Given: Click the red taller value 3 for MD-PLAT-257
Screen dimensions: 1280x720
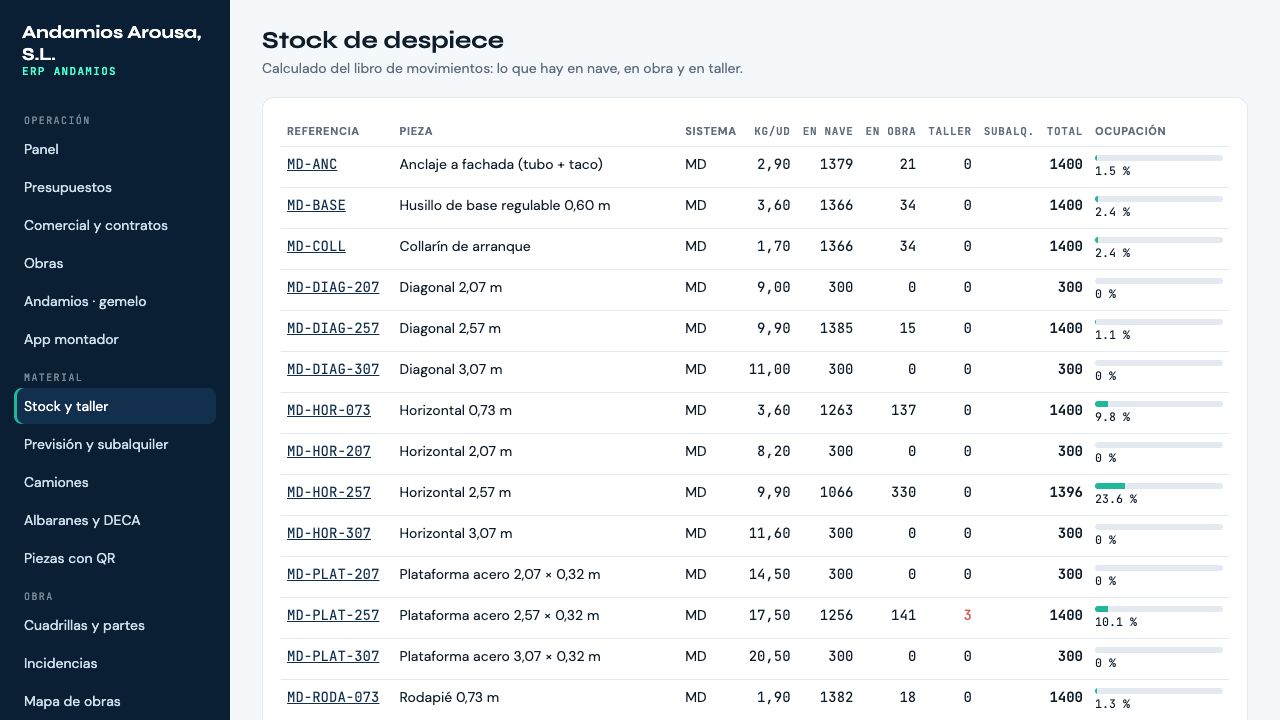Looking at the screenshot, I should (967, 615).
